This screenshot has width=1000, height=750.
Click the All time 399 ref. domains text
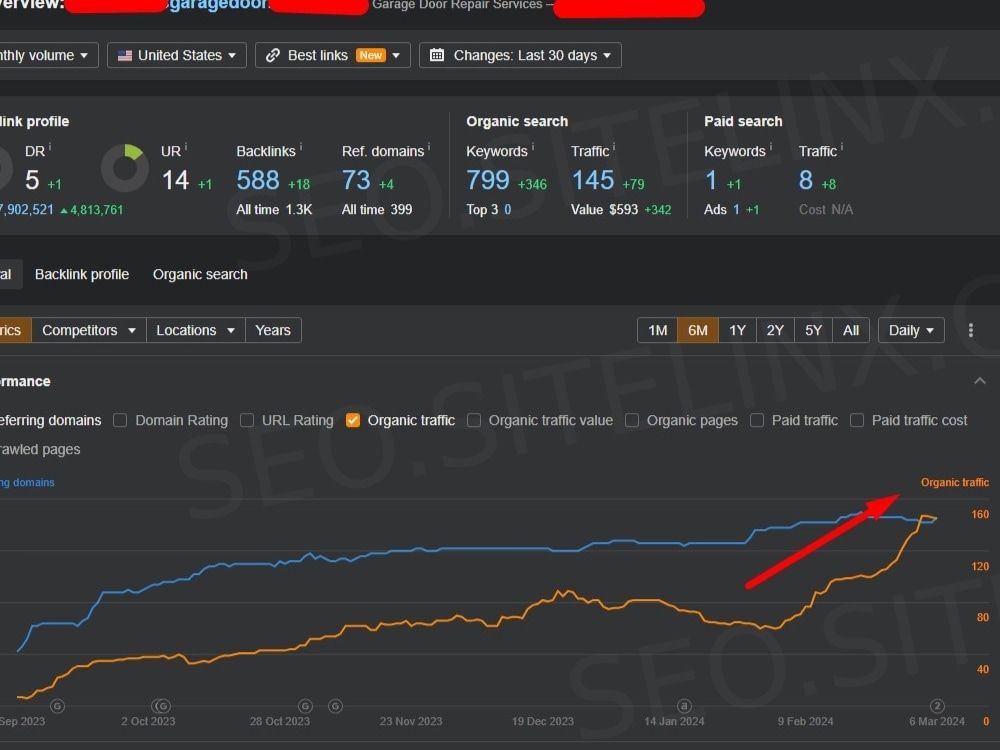tap(377, 210)
